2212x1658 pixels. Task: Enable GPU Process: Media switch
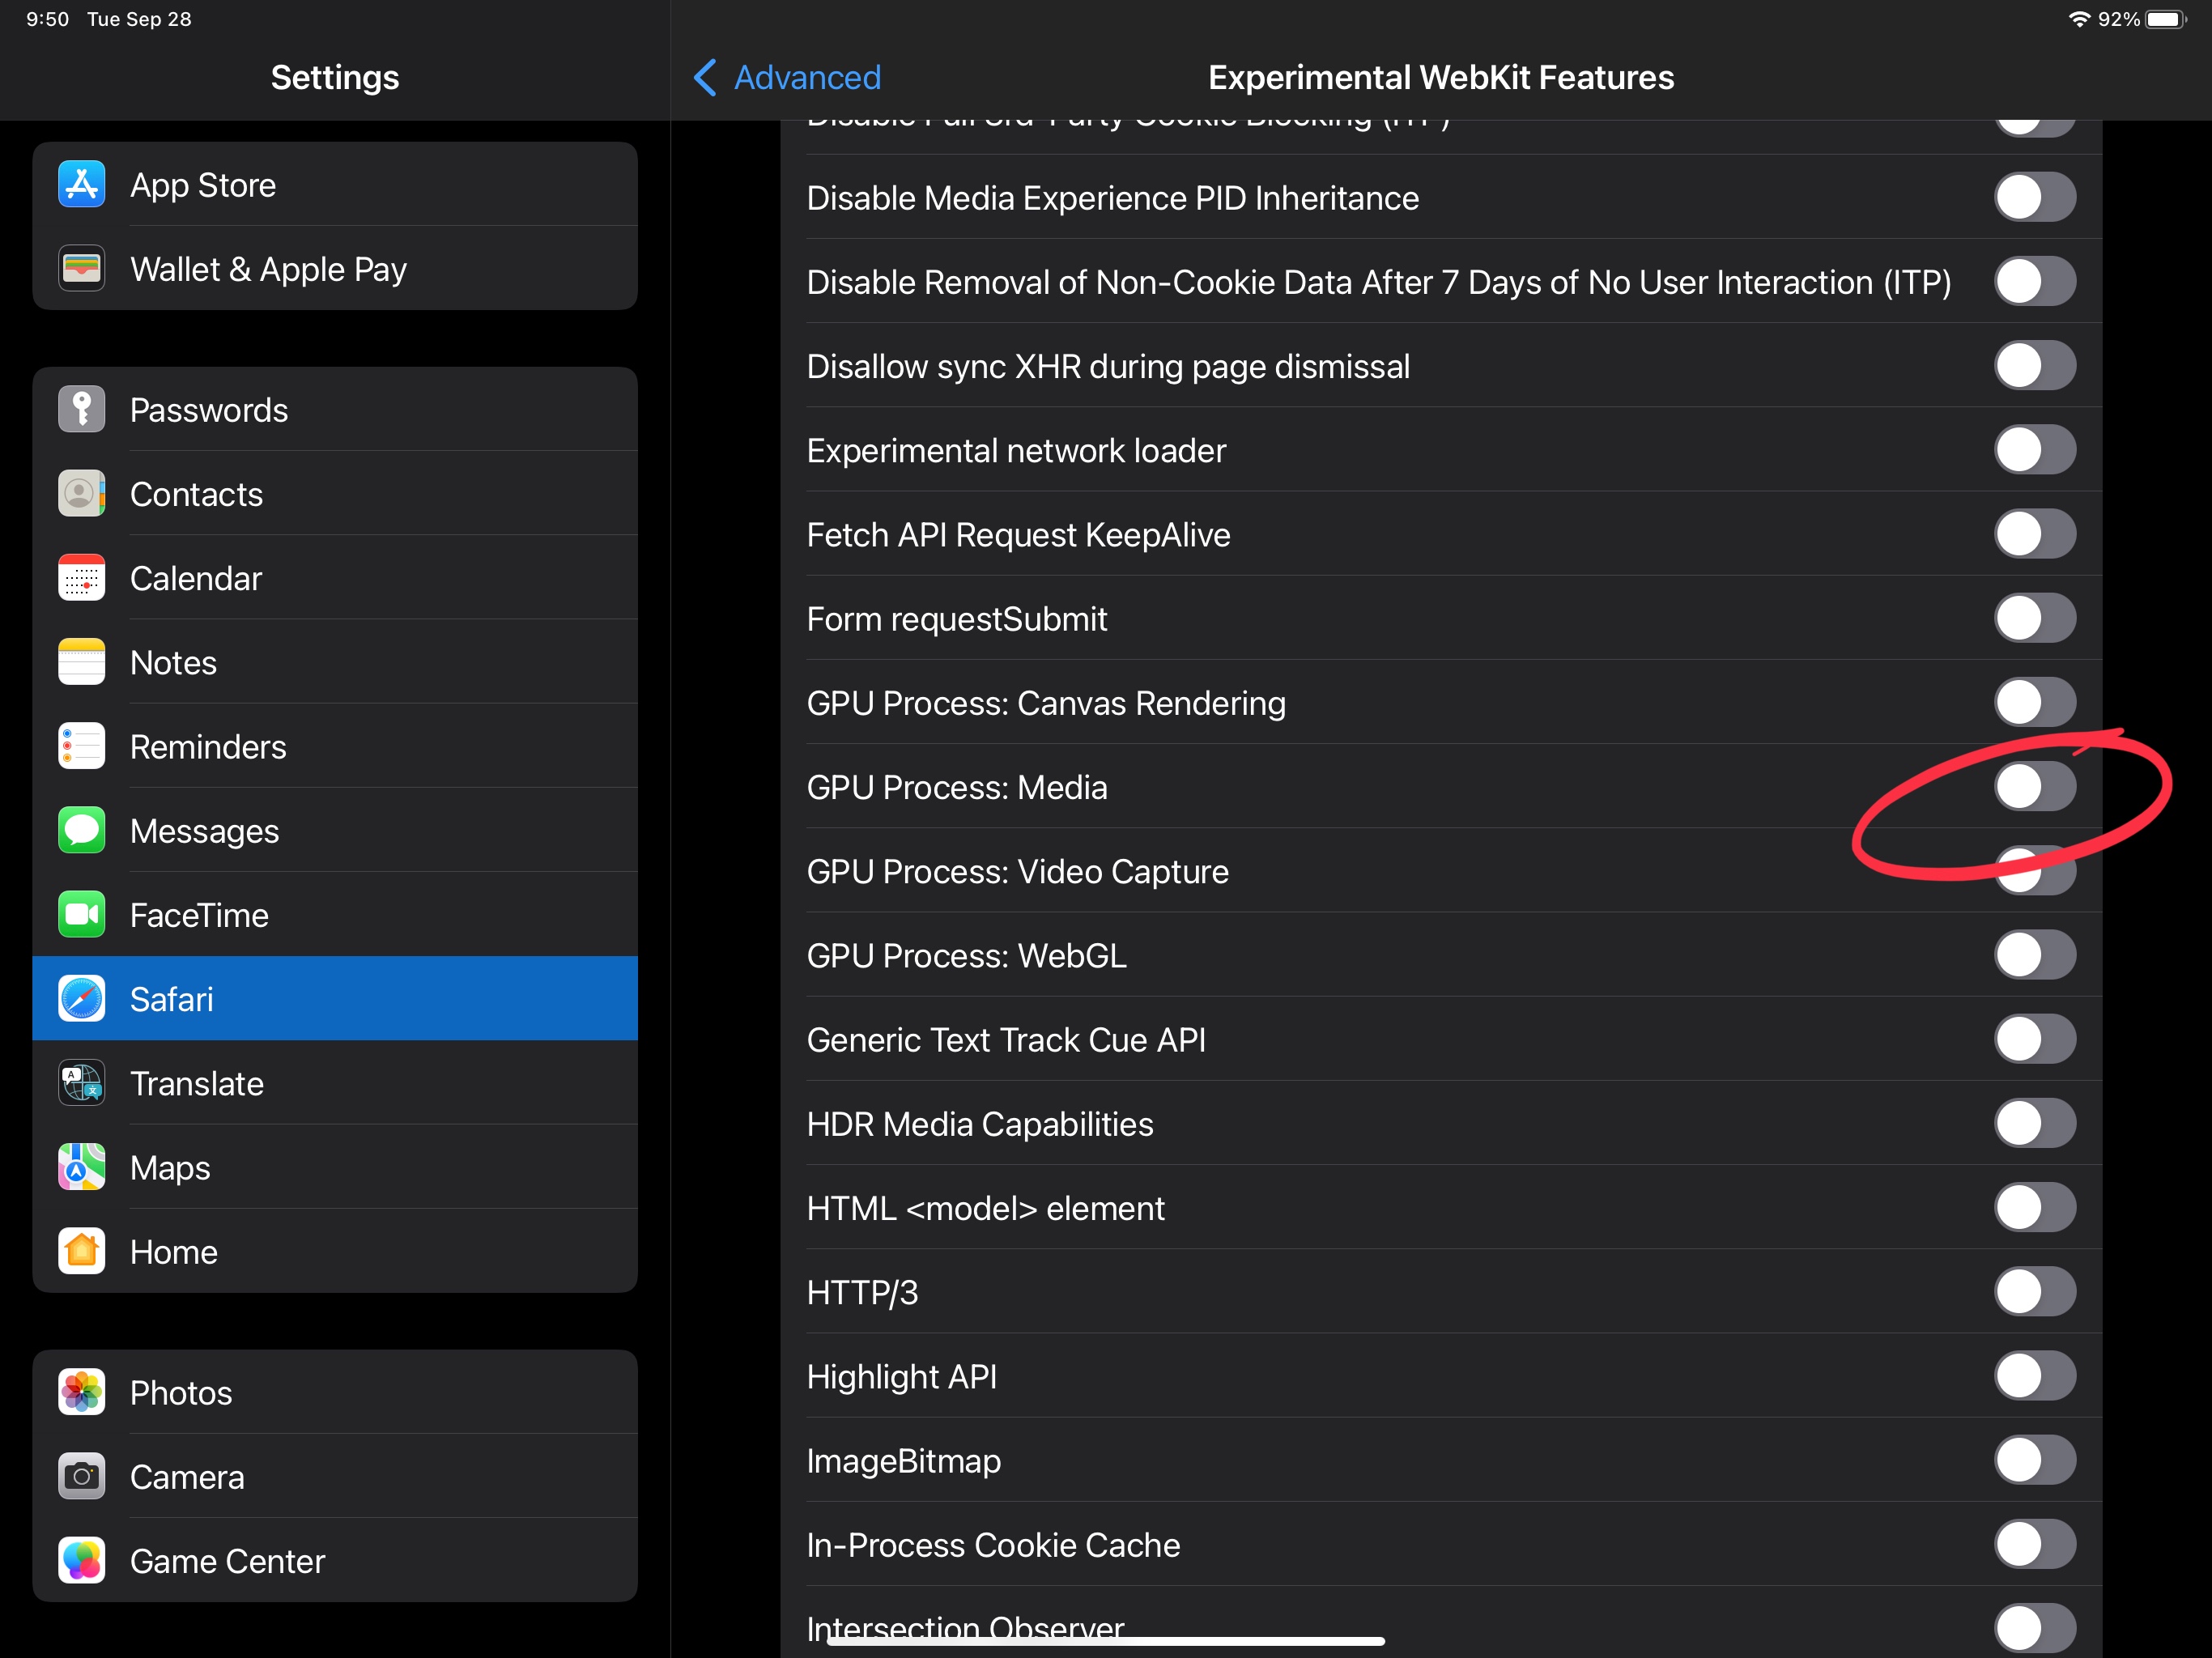tap(2035, 786)
